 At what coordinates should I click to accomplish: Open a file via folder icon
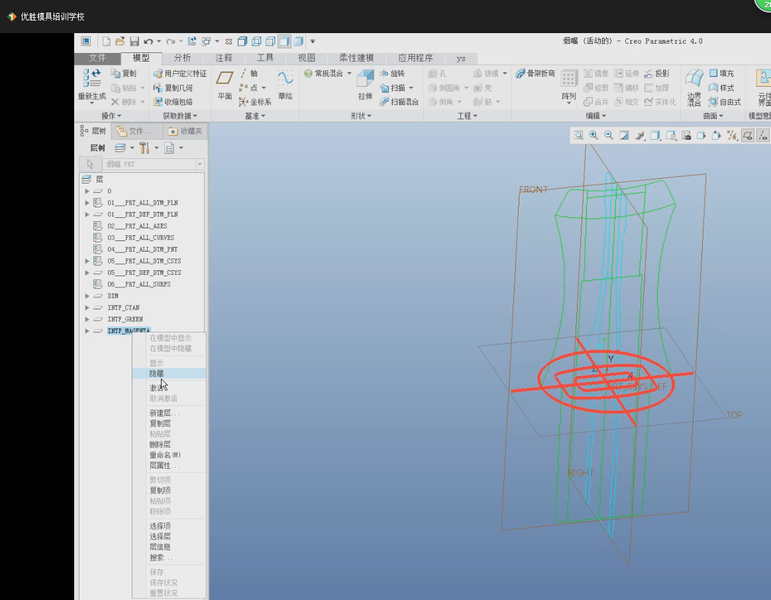coord(120,41)
